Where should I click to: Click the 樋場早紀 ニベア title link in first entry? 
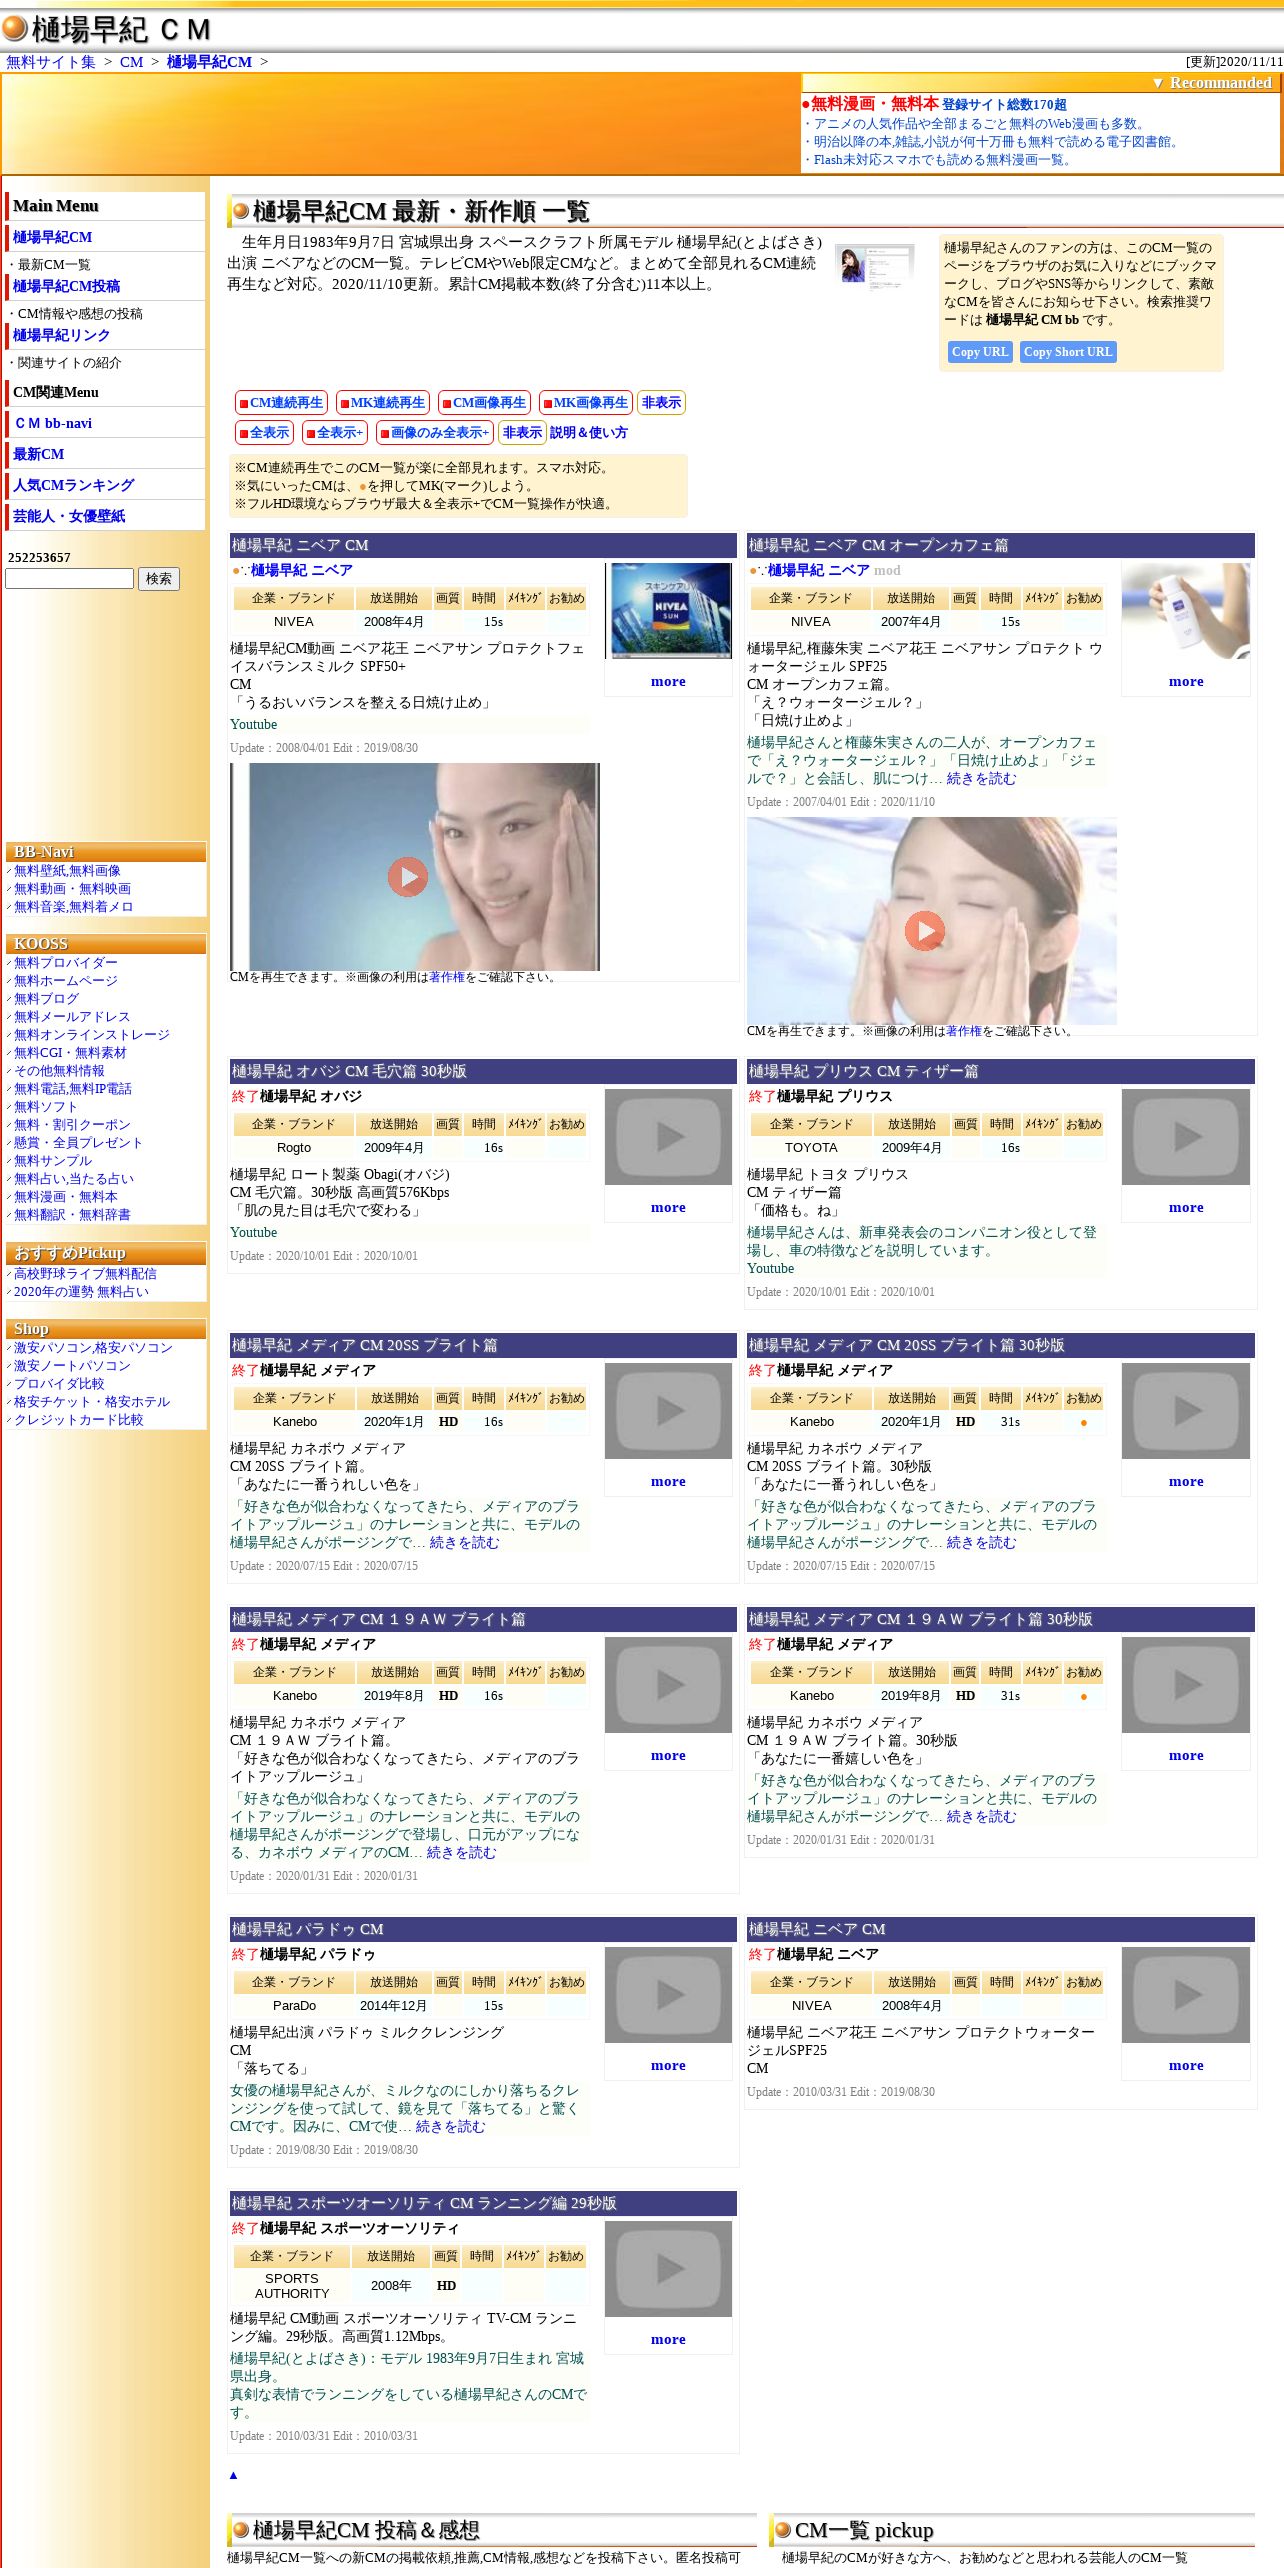tap(301, 570)
